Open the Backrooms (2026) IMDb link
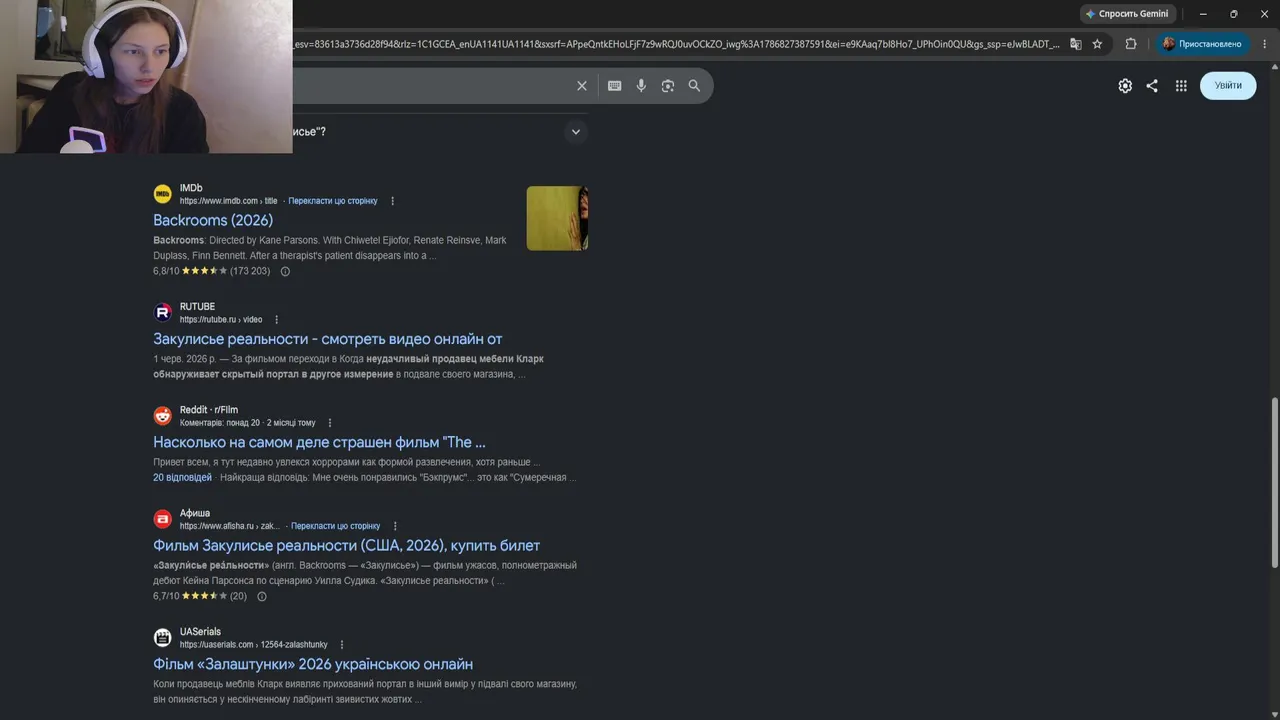Image resolution: width=1280 pixels, height=720 pixels. click(213, 220)
